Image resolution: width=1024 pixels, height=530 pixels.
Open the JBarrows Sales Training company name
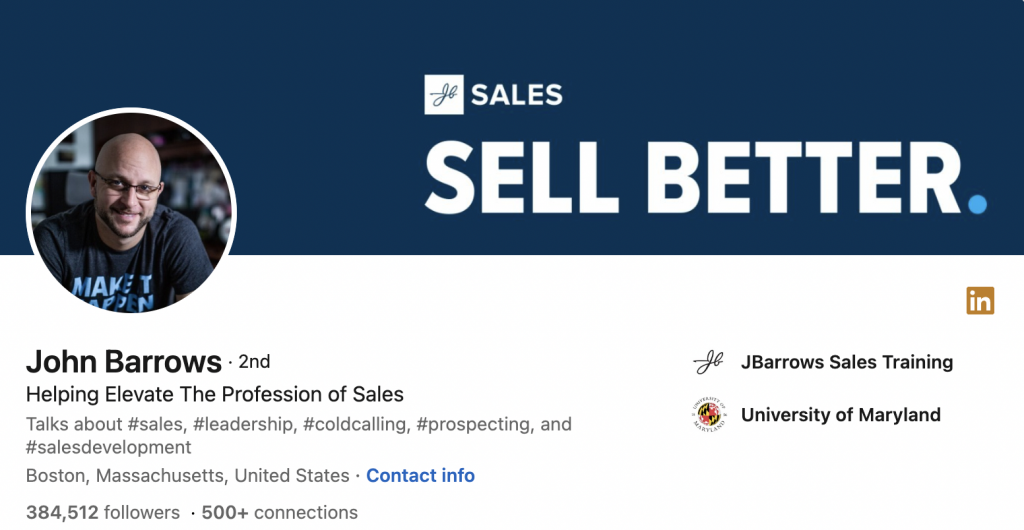pos(846,362)
